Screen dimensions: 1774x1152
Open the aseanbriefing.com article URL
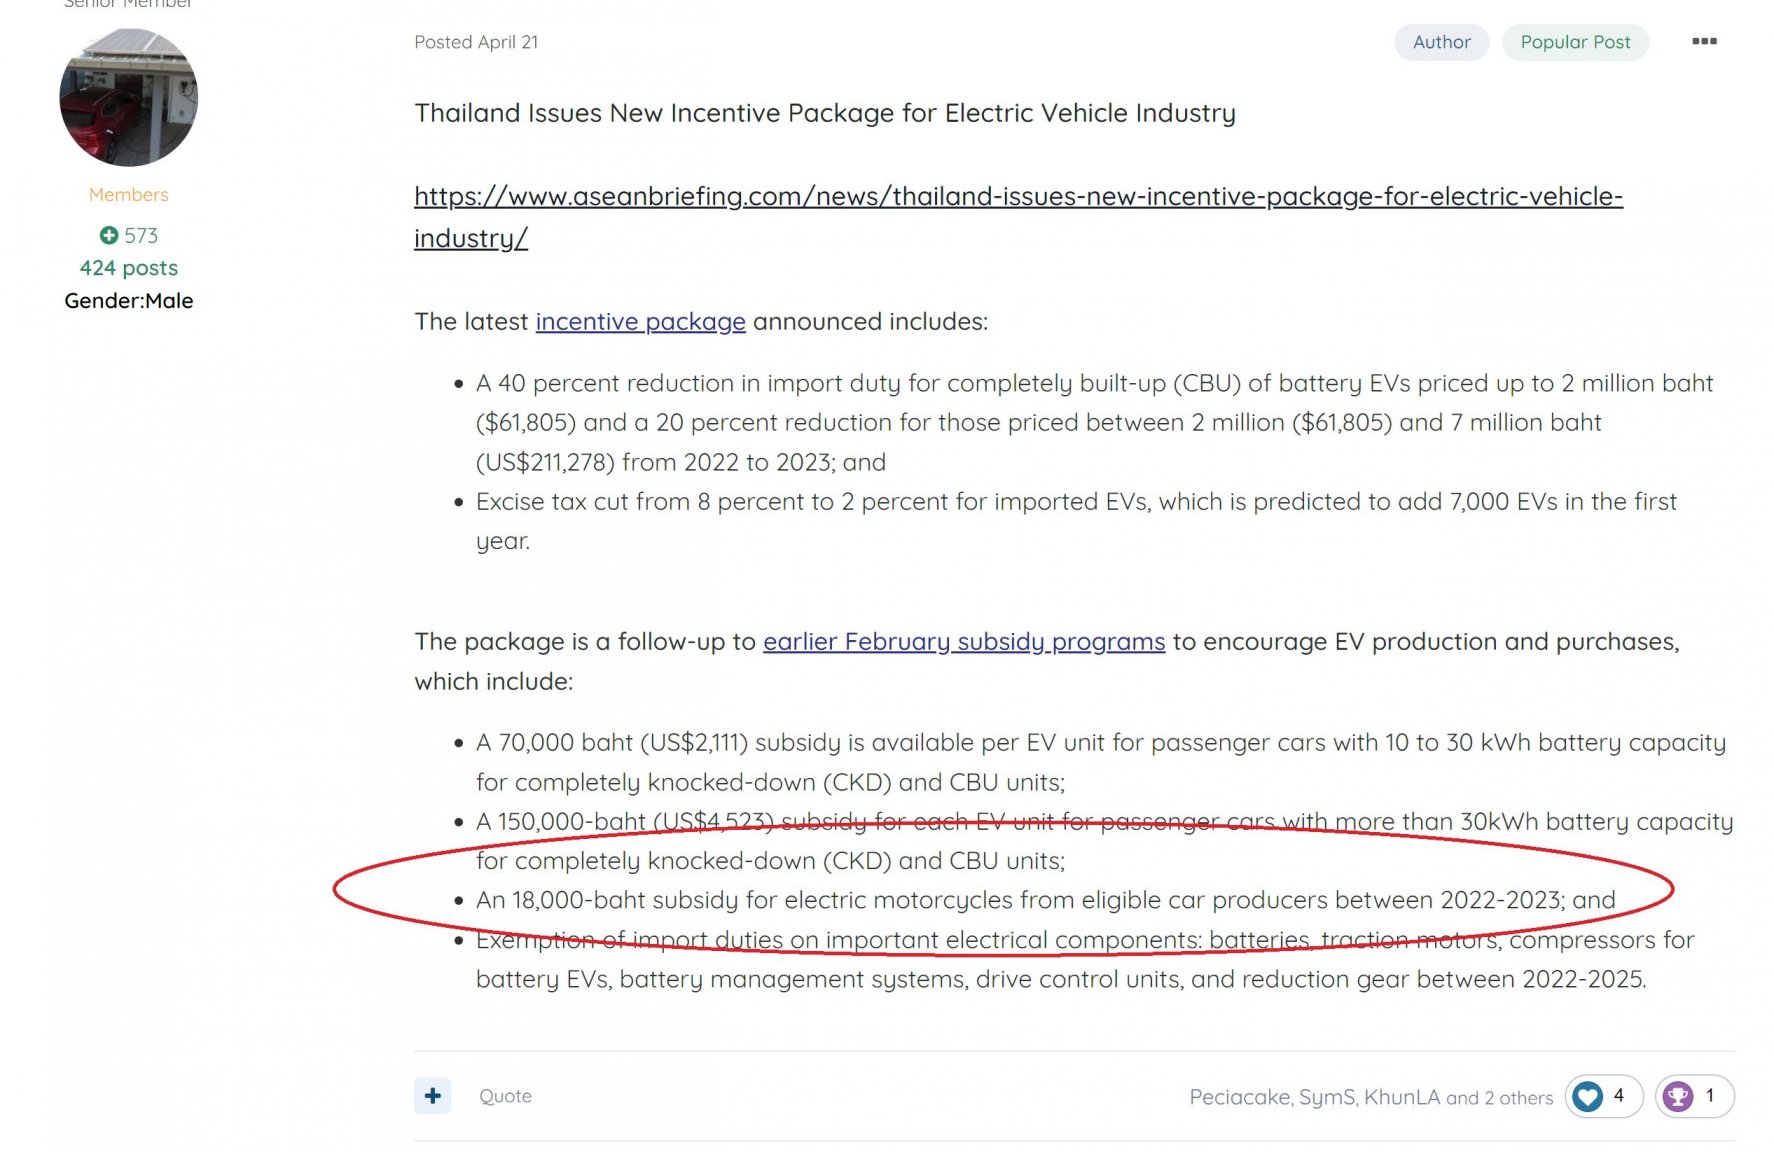(1018, 216)
